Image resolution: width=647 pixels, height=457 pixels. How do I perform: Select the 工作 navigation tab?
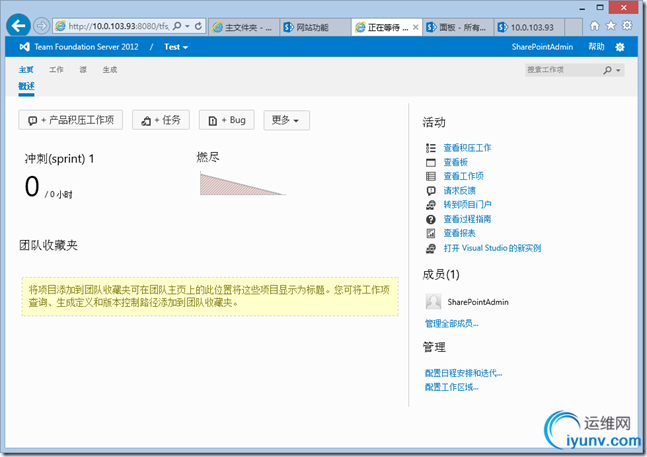coord(56,70)
